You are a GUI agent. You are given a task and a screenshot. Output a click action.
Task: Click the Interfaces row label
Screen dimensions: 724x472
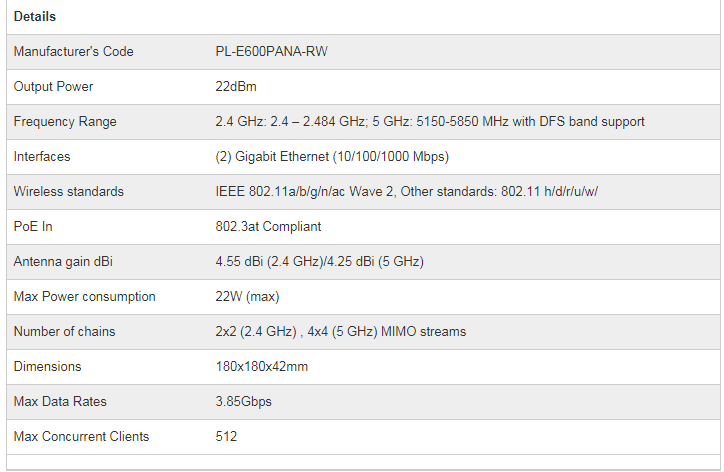click(42, 157)
